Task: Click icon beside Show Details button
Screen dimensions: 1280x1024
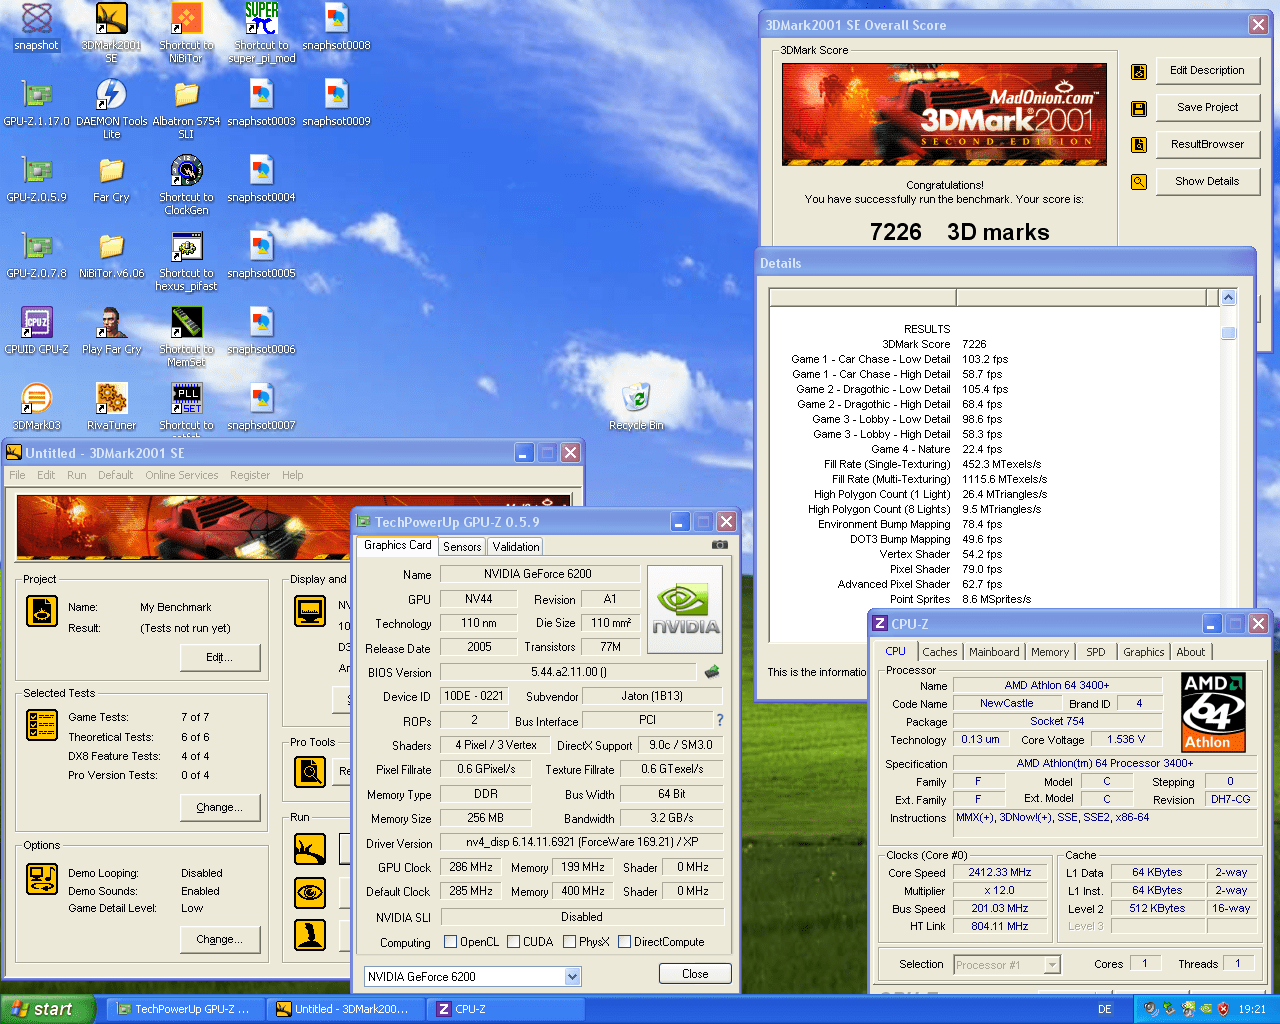Action: (1138, 182)
